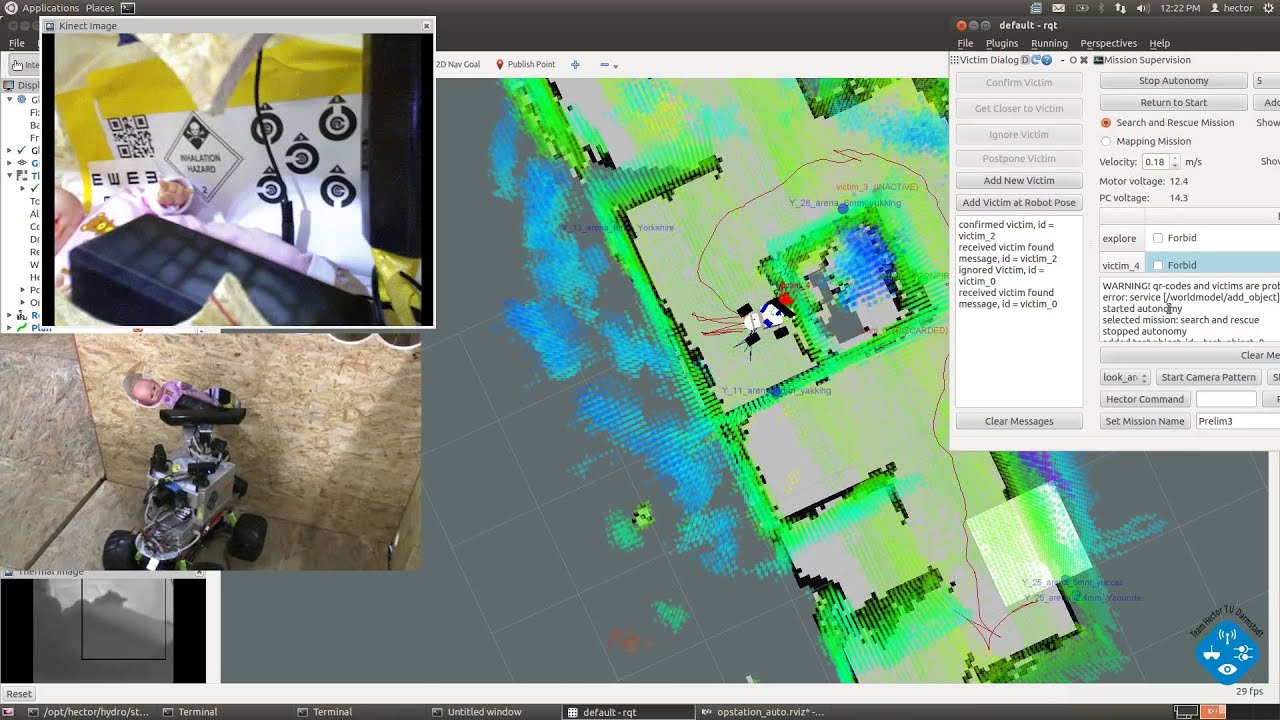1280x720 pixels.
Task: Open the rqt Help menu
Action: (x=1160, y=43)
